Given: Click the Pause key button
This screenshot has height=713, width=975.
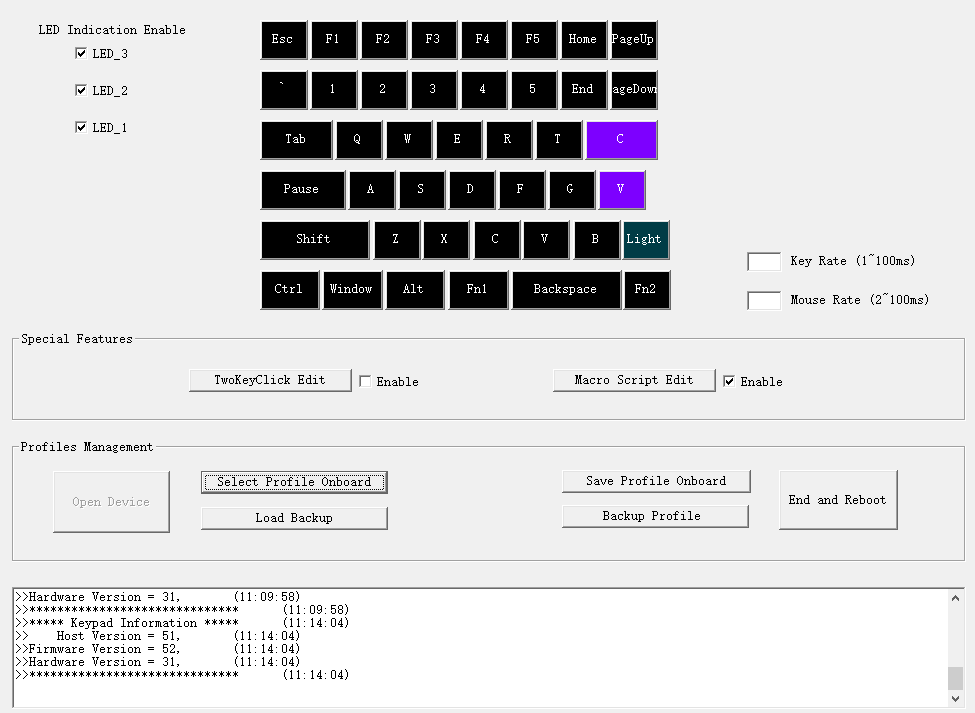Looking at the screenshot, I should point(303,190).
